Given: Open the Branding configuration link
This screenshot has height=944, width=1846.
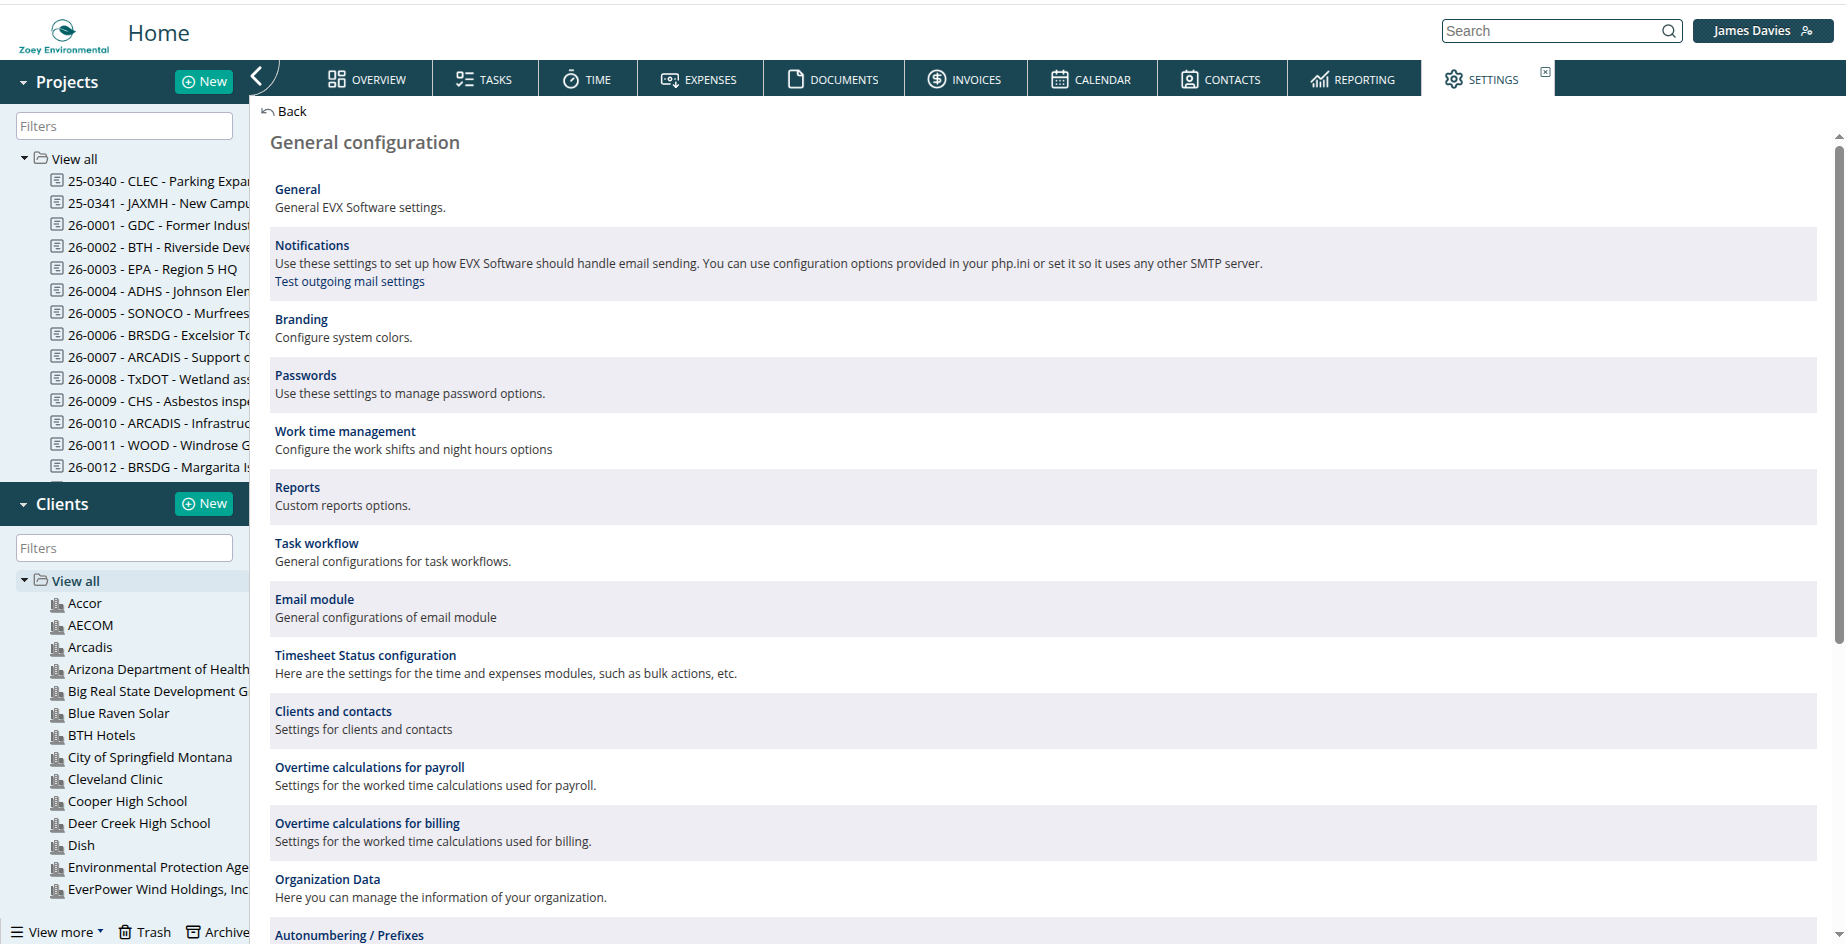Looking at the screenshot, I should [301, 320].
